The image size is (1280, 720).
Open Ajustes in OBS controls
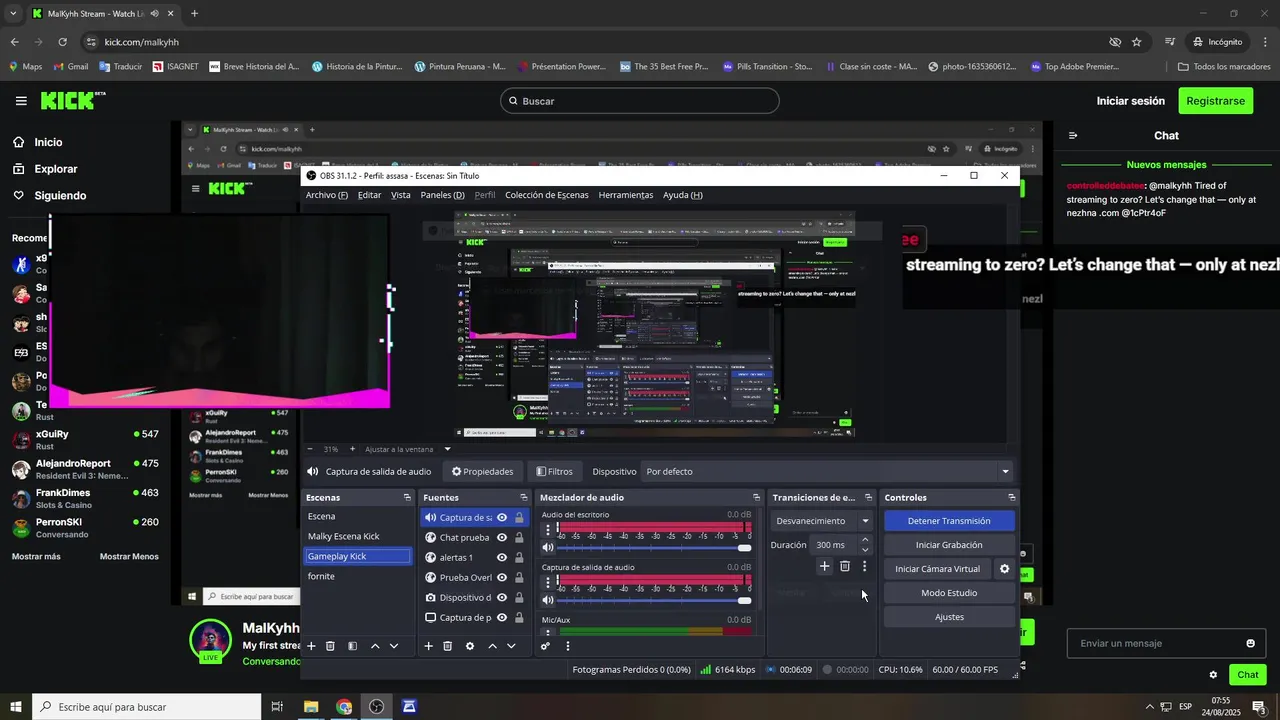point(949,617)
